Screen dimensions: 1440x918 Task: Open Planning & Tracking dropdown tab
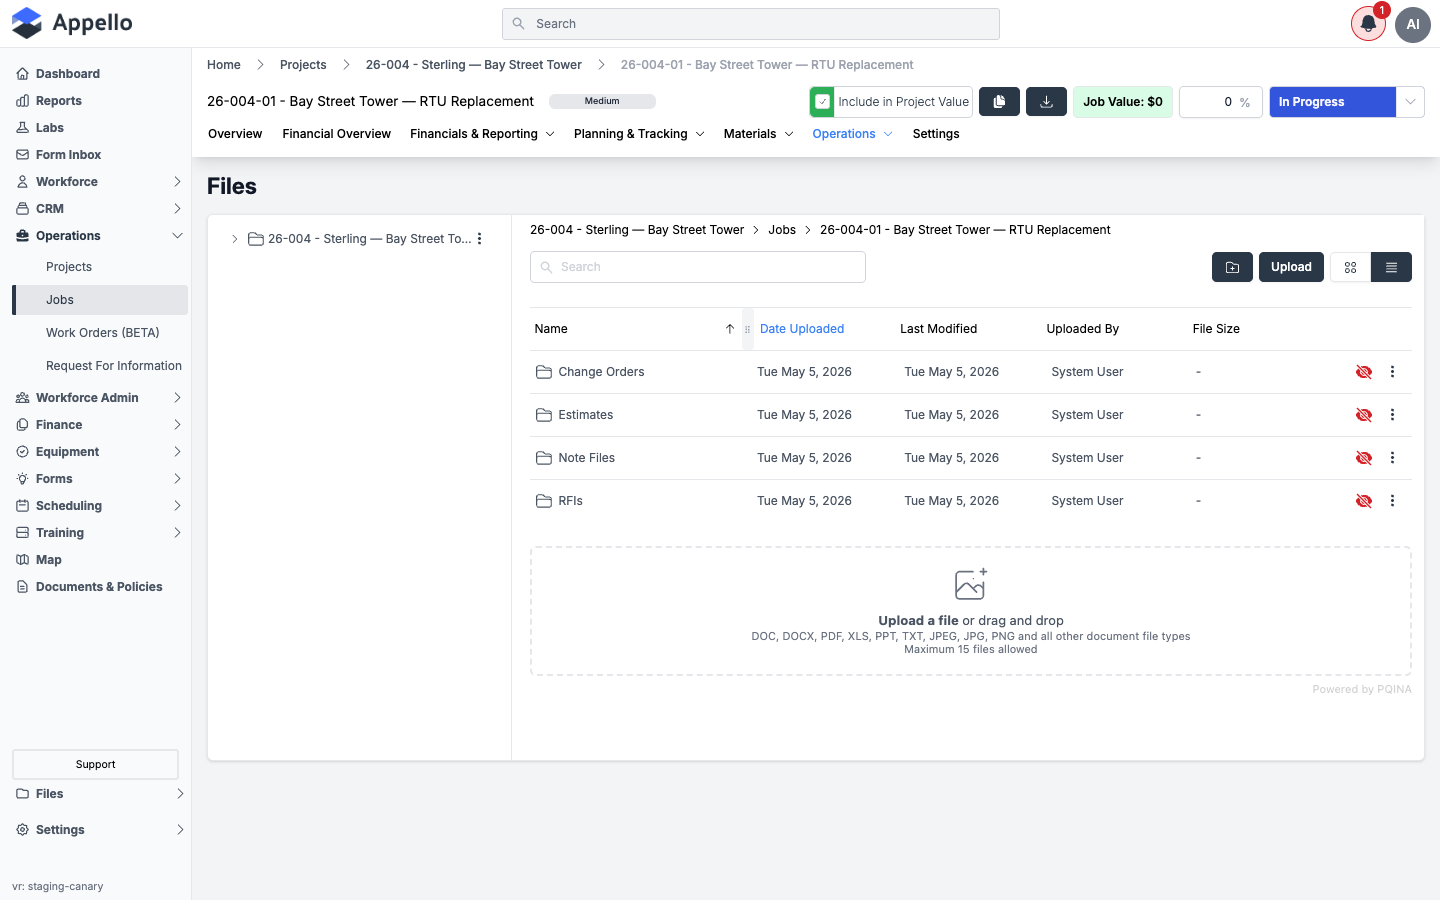(x=639, y=134)
